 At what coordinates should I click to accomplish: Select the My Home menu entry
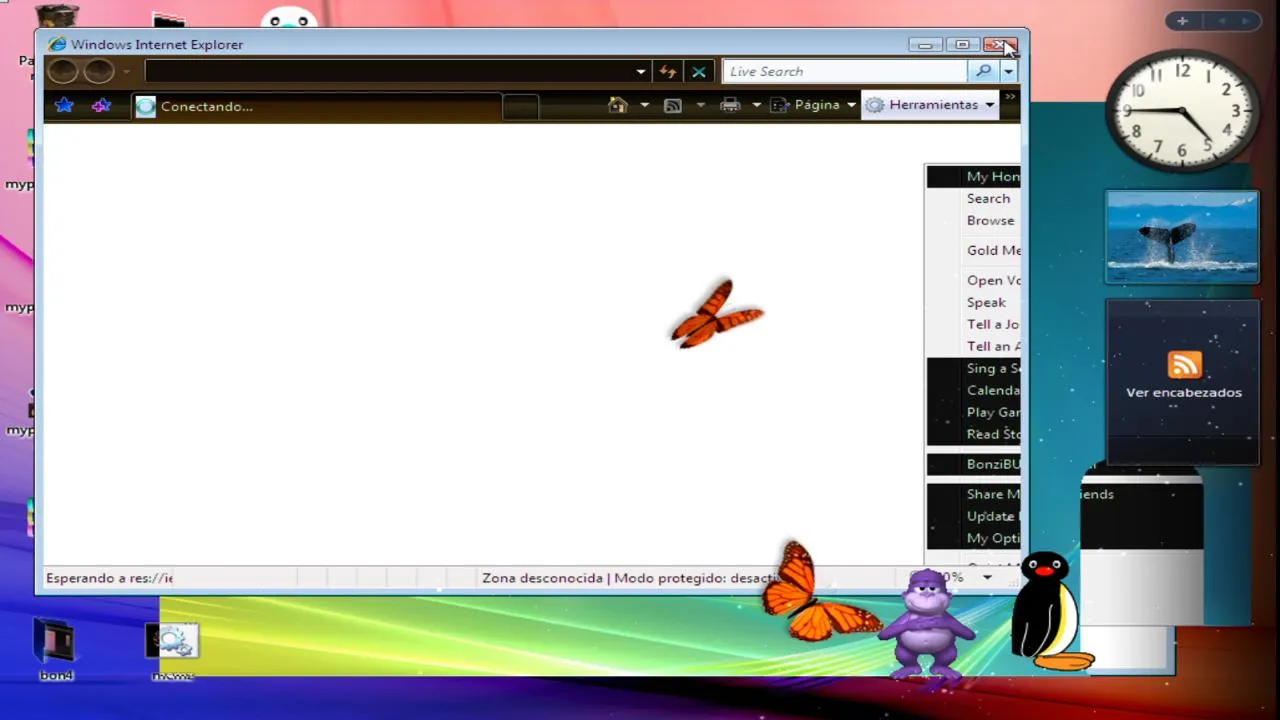[x=973, y=177]
